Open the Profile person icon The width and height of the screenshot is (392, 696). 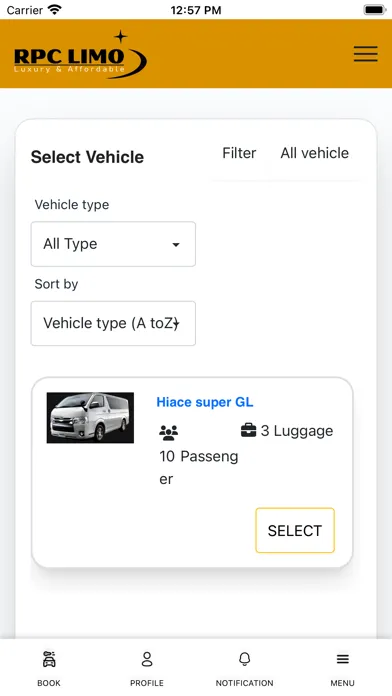pos(147,659)
